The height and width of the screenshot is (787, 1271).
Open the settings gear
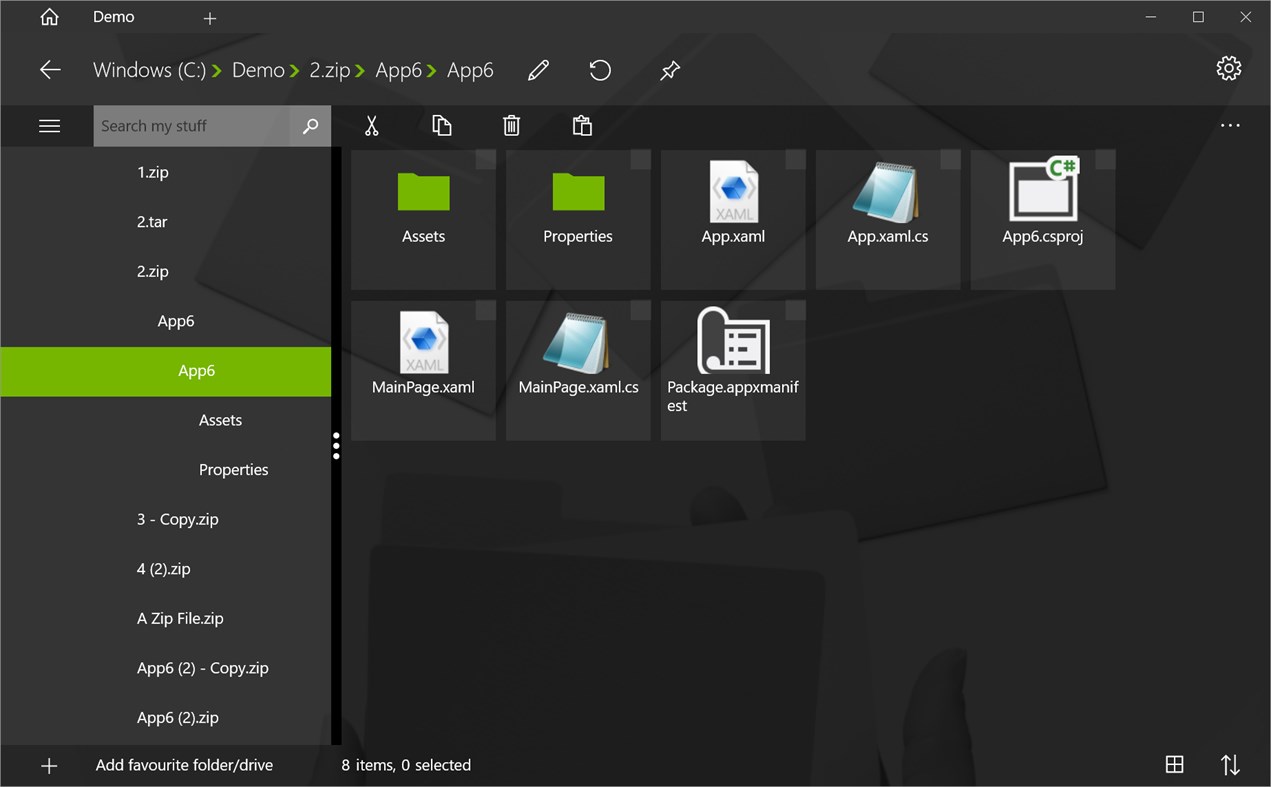[1228, 68]
